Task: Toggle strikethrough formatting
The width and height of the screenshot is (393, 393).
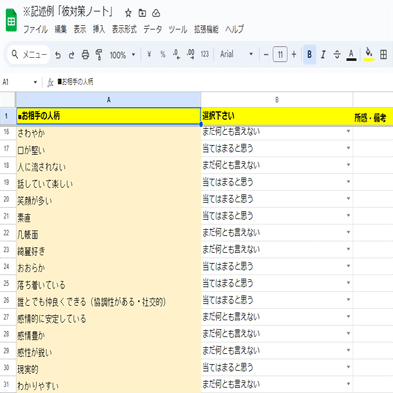Action: click(337, 54)
